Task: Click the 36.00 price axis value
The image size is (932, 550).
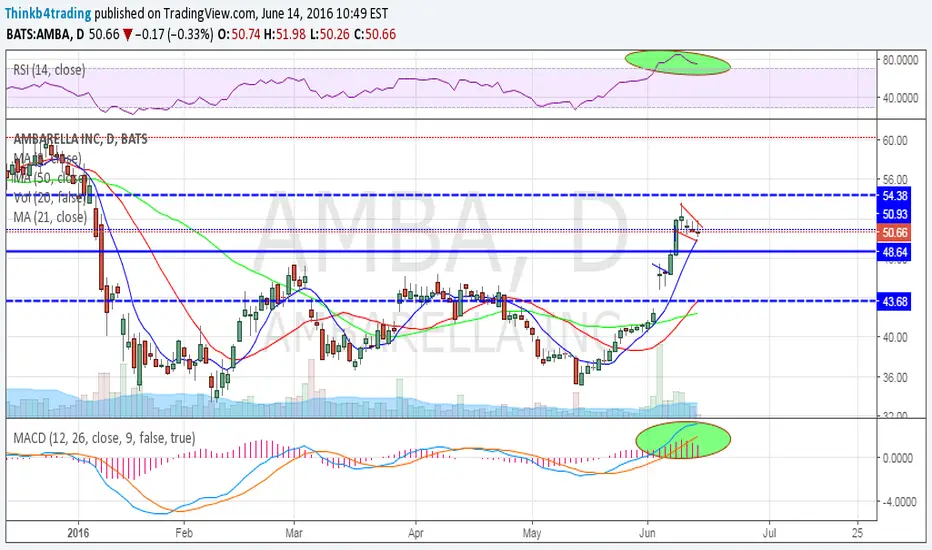Action: [x=895, y=378]
